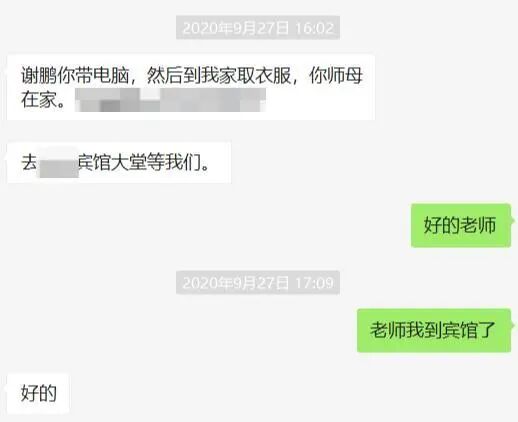Click the tail pointer of 老师我到宾馆了 bubble
The image size is (518, 422).
click(514, 325)
